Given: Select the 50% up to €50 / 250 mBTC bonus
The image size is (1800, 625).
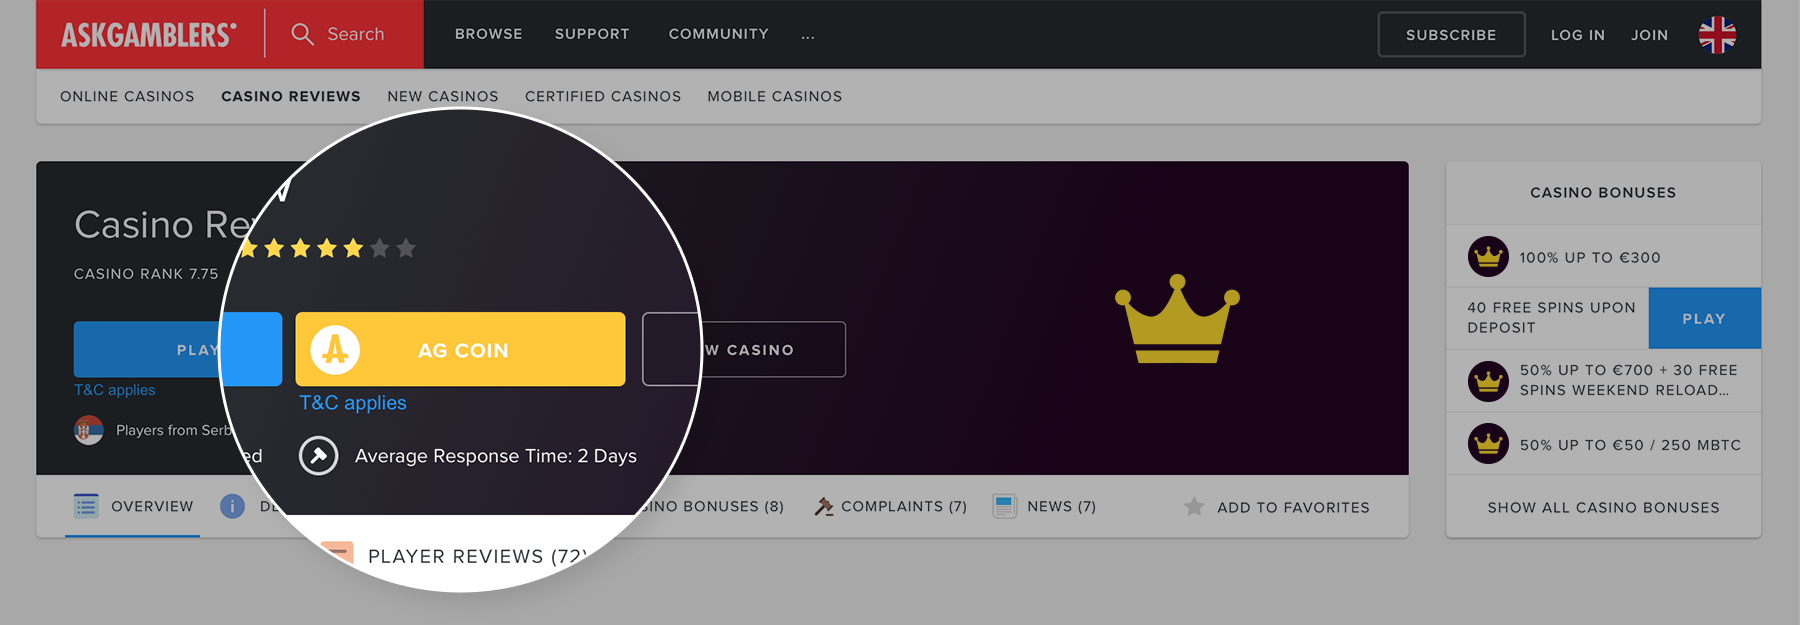Looking at the screenshot, I should [1603, 444].
